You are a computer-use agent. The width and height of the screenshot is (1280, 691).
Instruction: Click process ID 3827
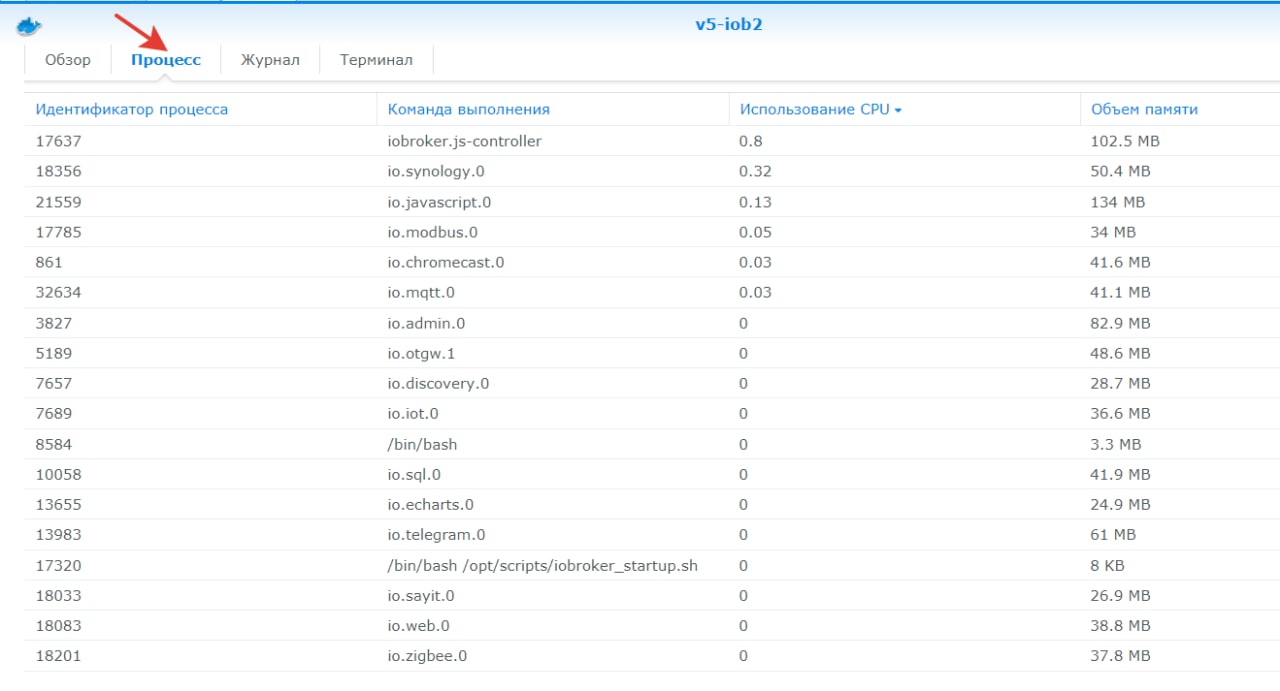(x=54, y=323)
